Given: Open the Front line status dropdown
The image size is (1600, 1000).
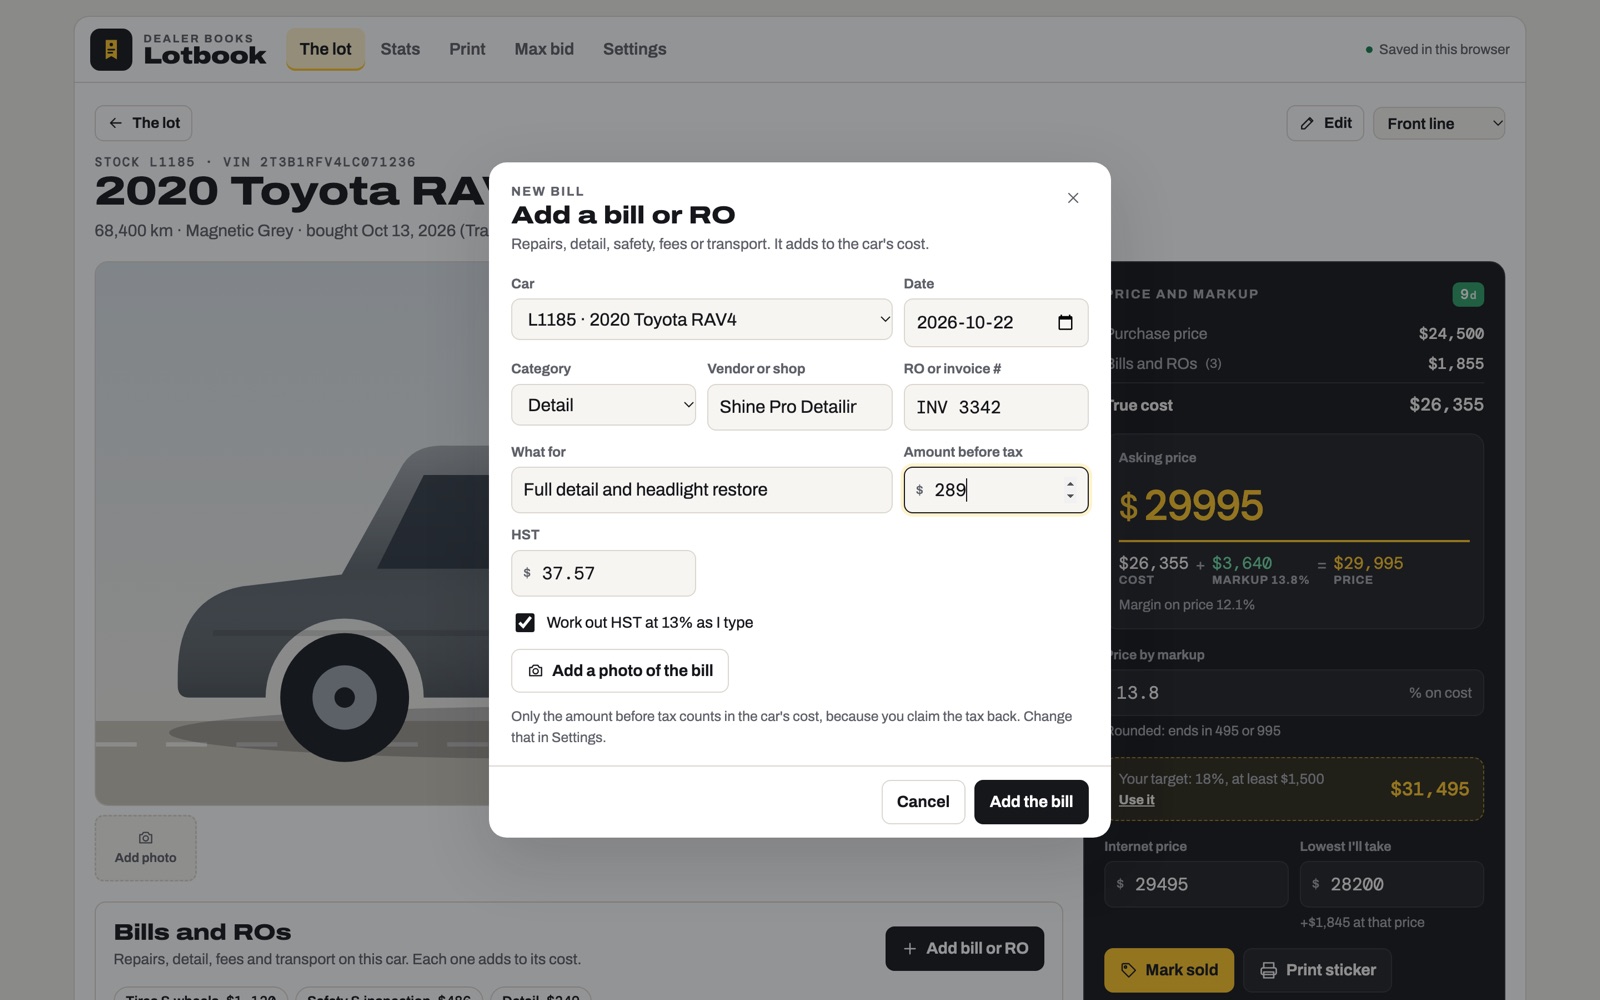Looking at the screenshot, I should (1439, 123).
